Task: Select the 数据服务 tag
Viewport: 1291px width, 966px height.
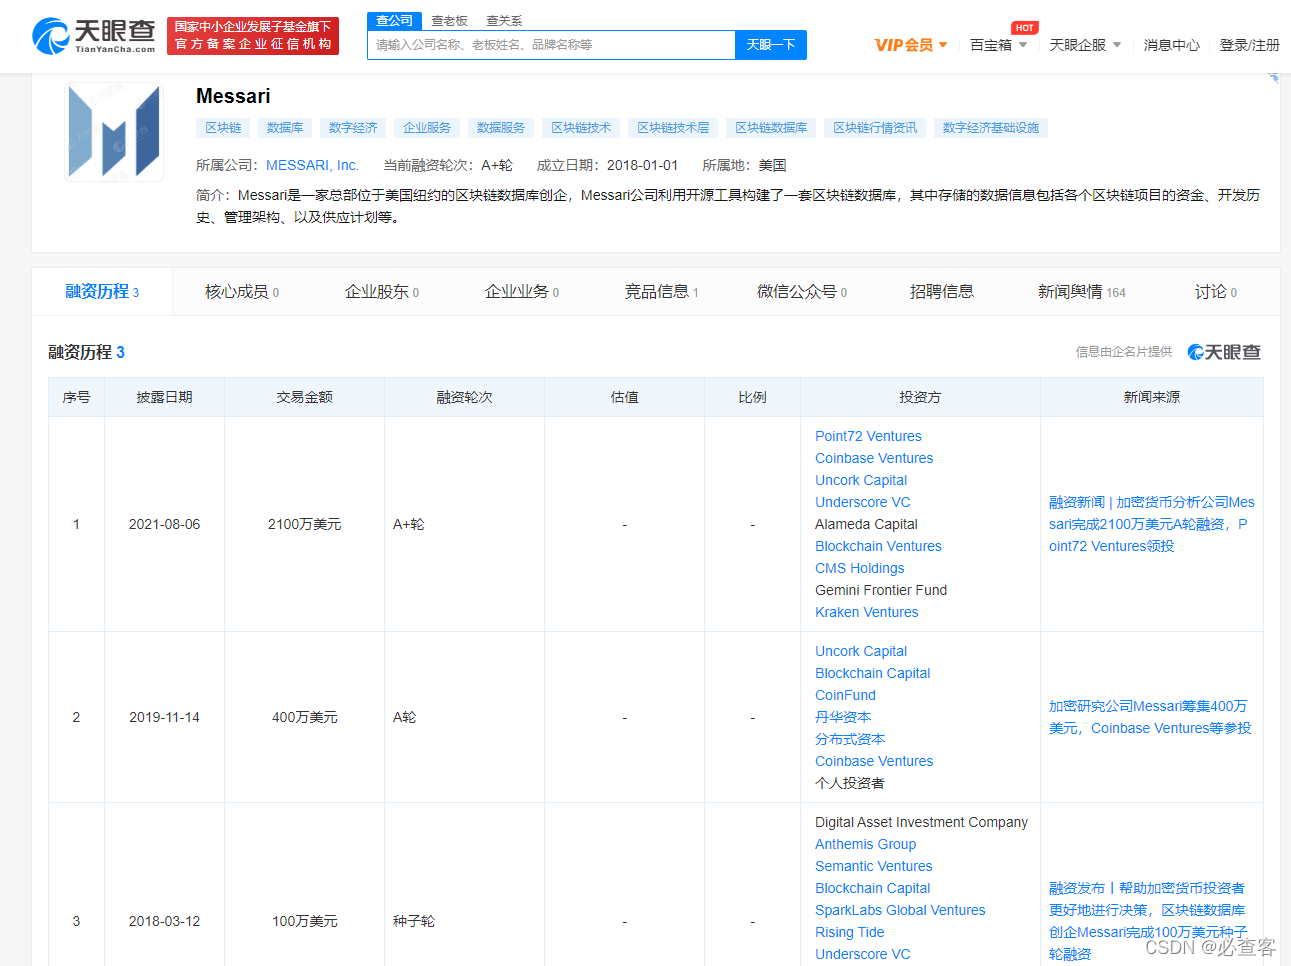Action: 501,128
